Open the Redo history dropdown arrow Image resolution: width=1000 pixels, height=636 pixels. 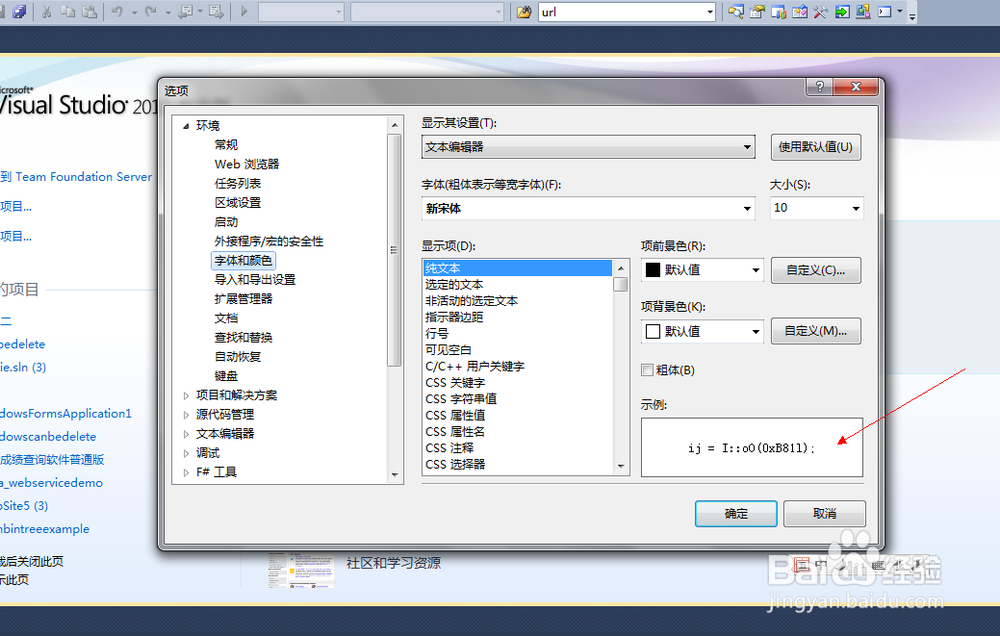point(168,12)
